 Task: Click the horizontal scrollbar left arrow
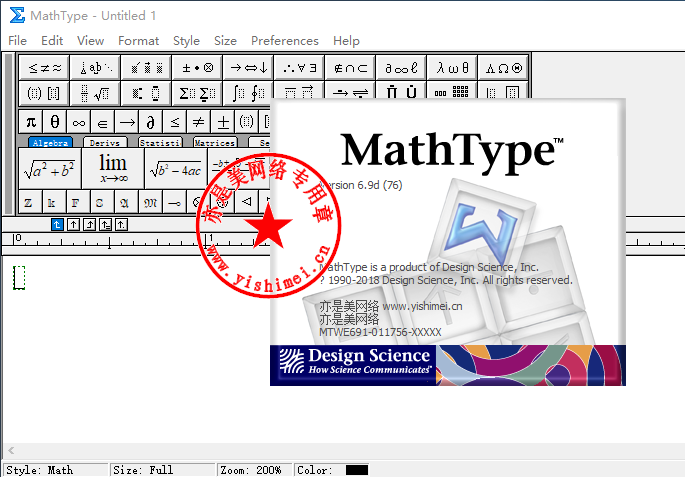click(x=11, y=450)
